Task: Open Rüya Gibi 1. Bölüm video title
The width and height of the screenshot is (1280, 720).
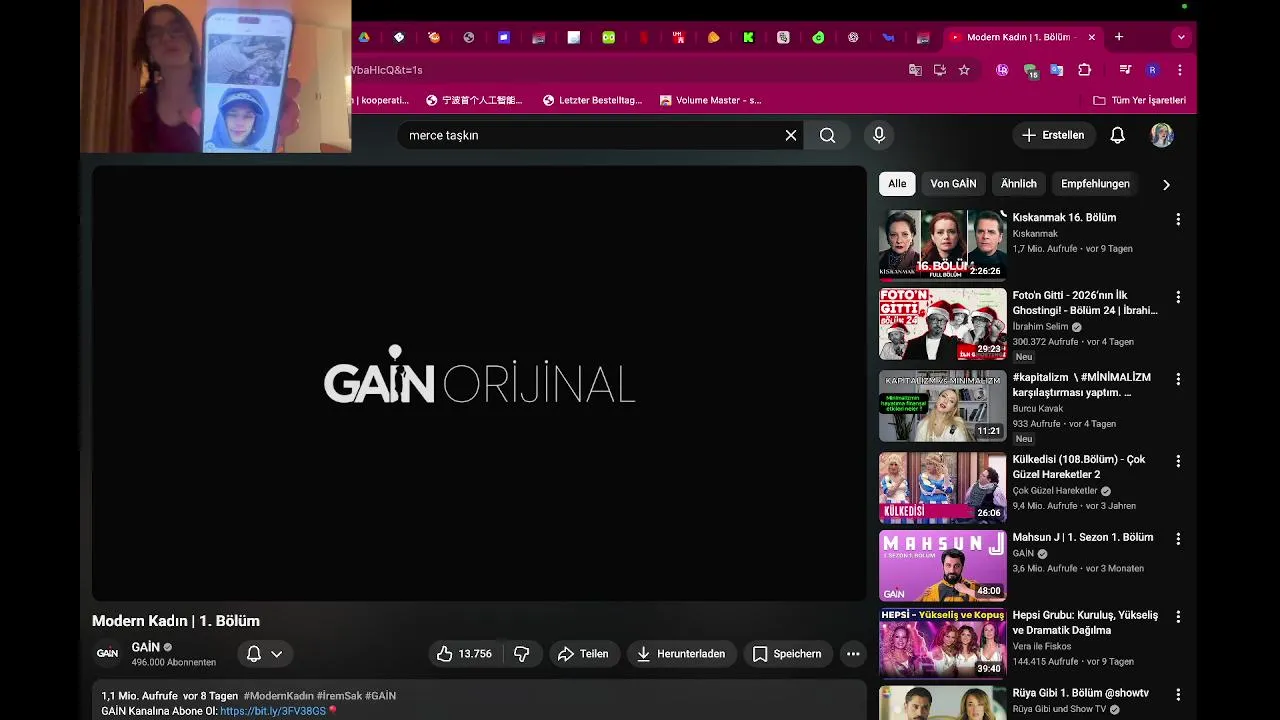Action: click(x=1081, y=693)
